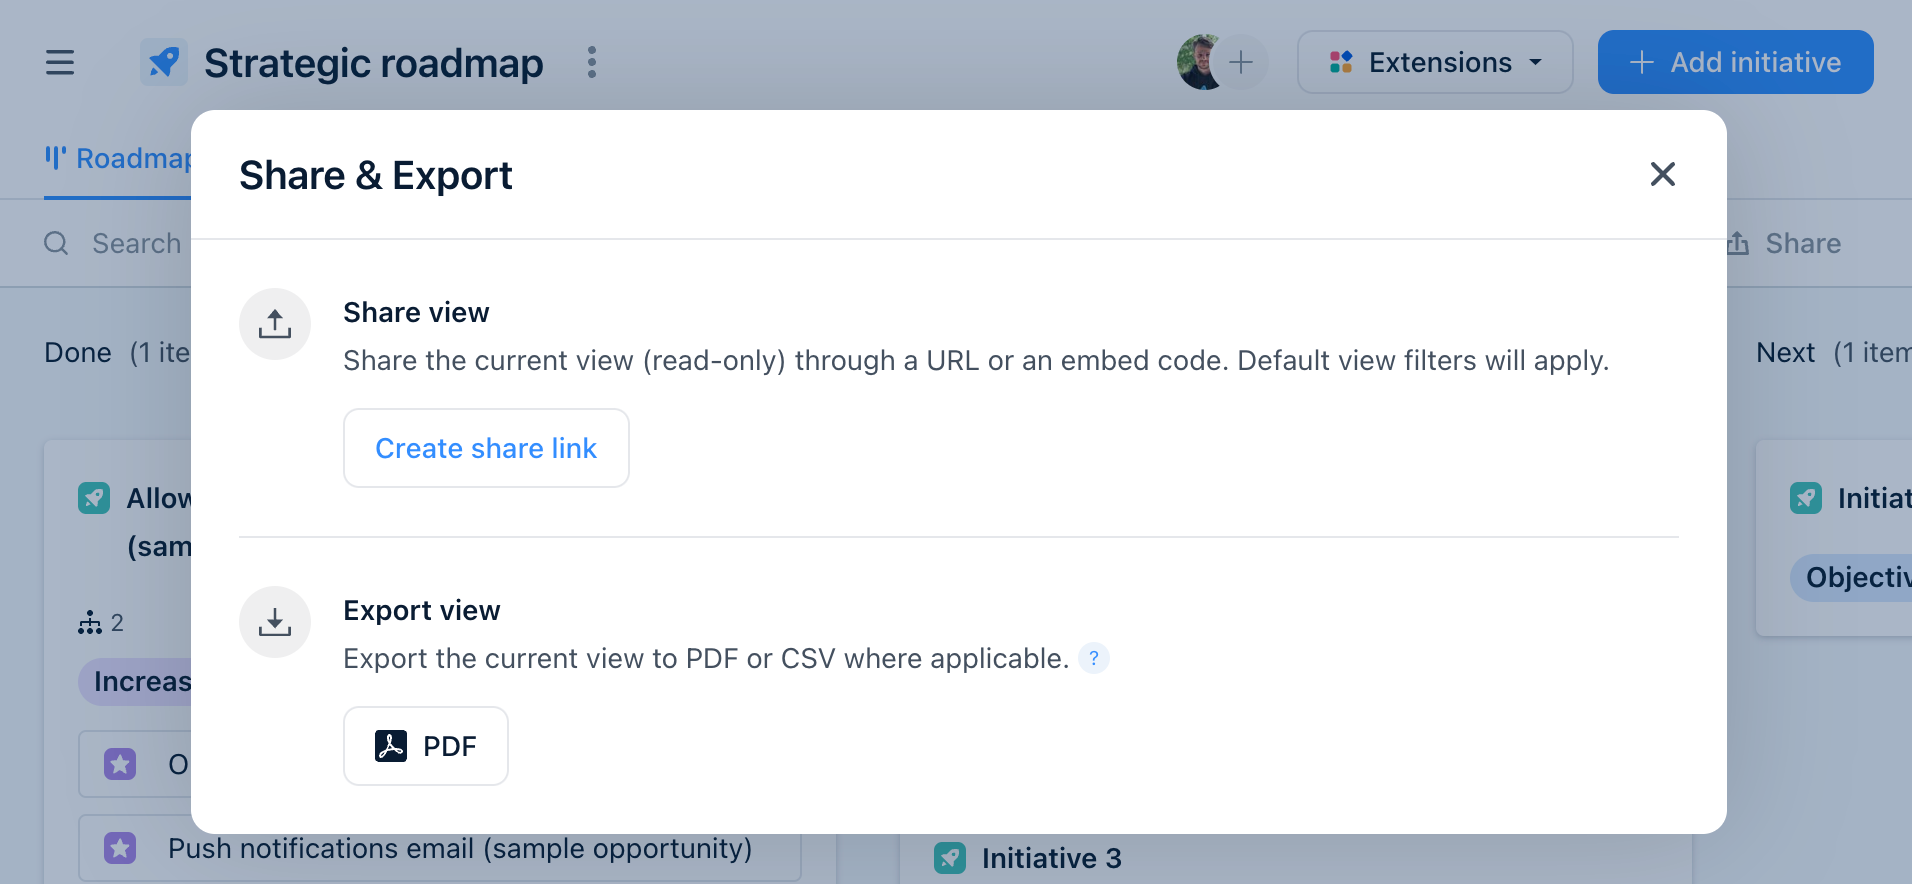Click Create share link
This screenshot has width=1912, height=884.
click(485, 448)
